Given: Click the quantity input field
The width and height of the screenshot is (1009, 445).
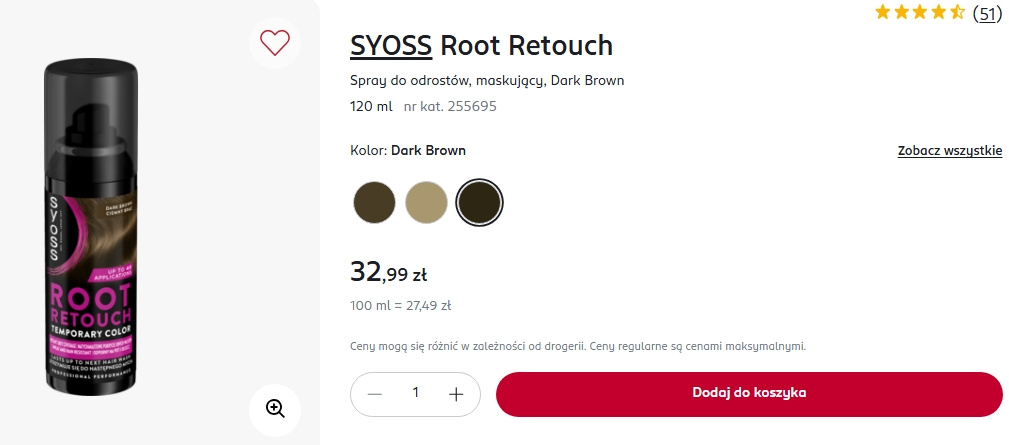Looking at the screenshot, I should (416, 394).
